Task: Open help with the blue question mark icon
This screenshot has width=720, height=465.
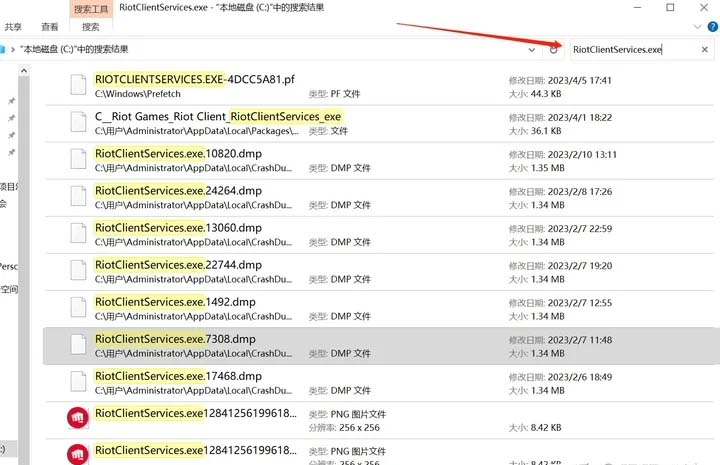Action: [714, 27]
